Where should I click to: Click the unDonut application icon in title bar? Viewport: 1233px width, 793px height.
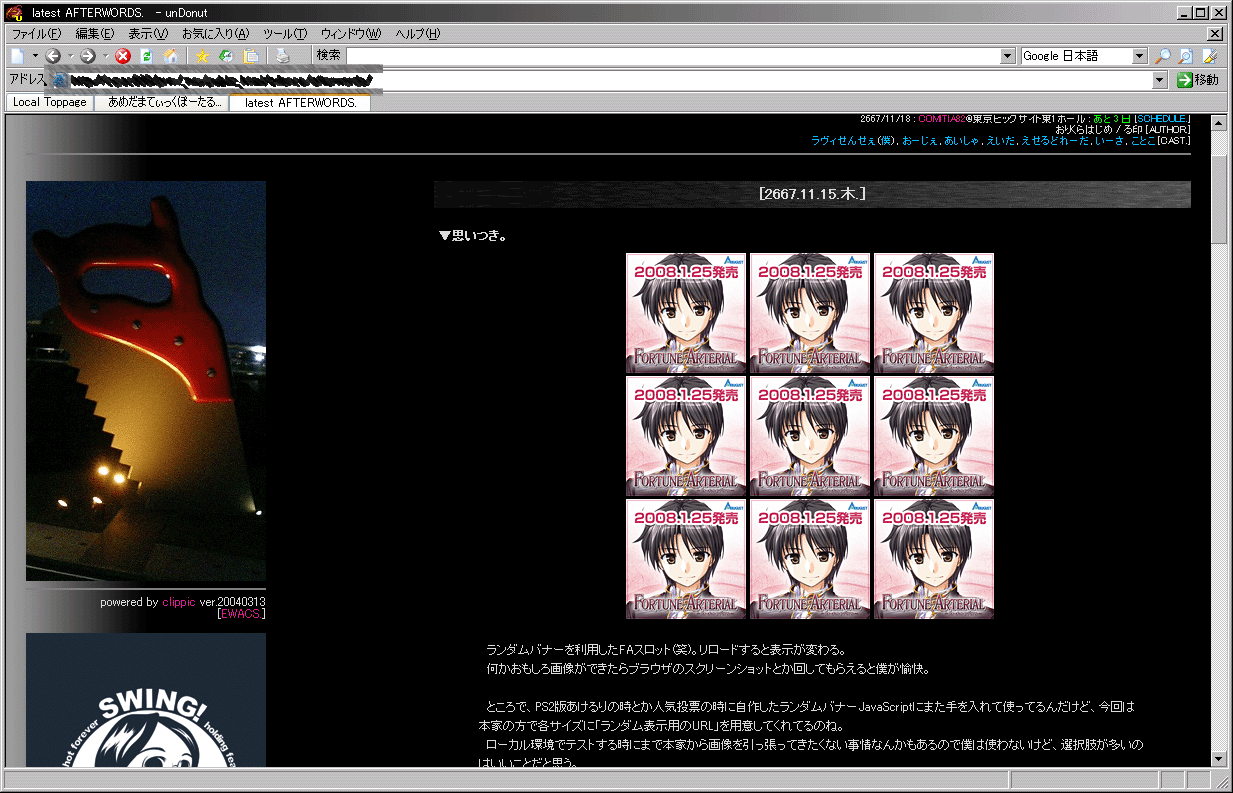14,13
